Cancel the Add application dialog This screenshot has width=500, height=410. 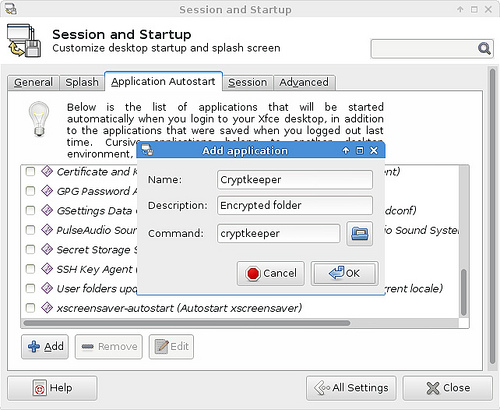coord(271,273)
